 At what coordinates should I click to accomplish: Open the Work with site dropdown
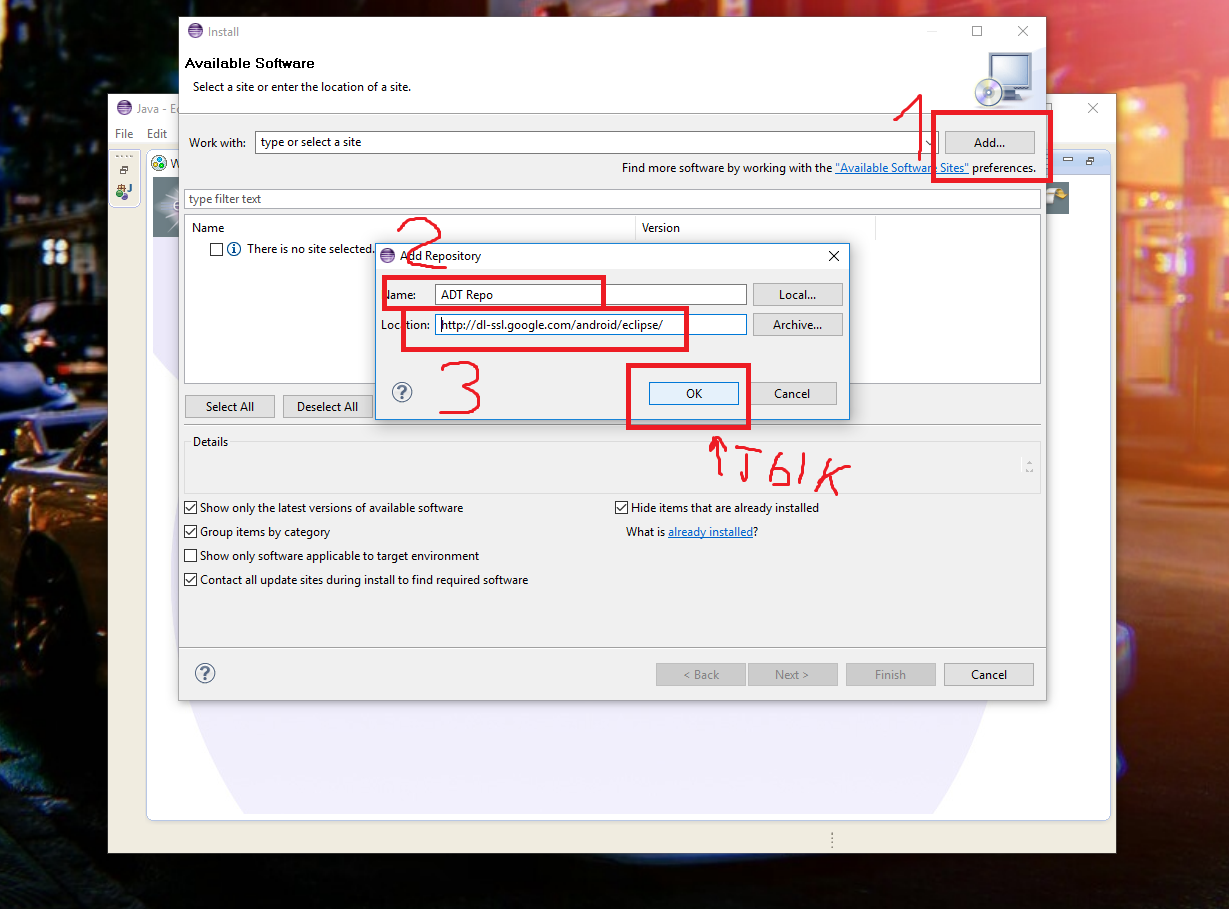coord(928,142)
